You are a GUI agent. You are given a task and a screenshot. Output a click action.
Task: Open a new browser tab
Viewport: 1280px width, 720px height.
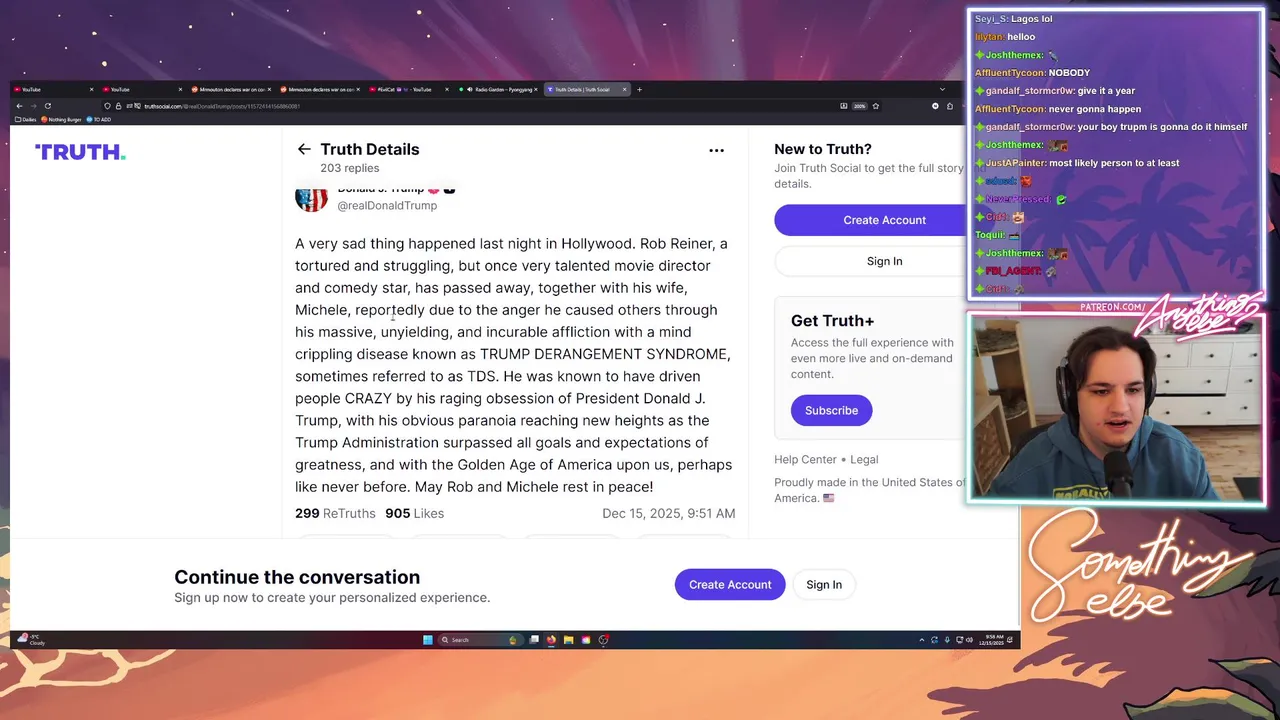click(x=640, y=89)
